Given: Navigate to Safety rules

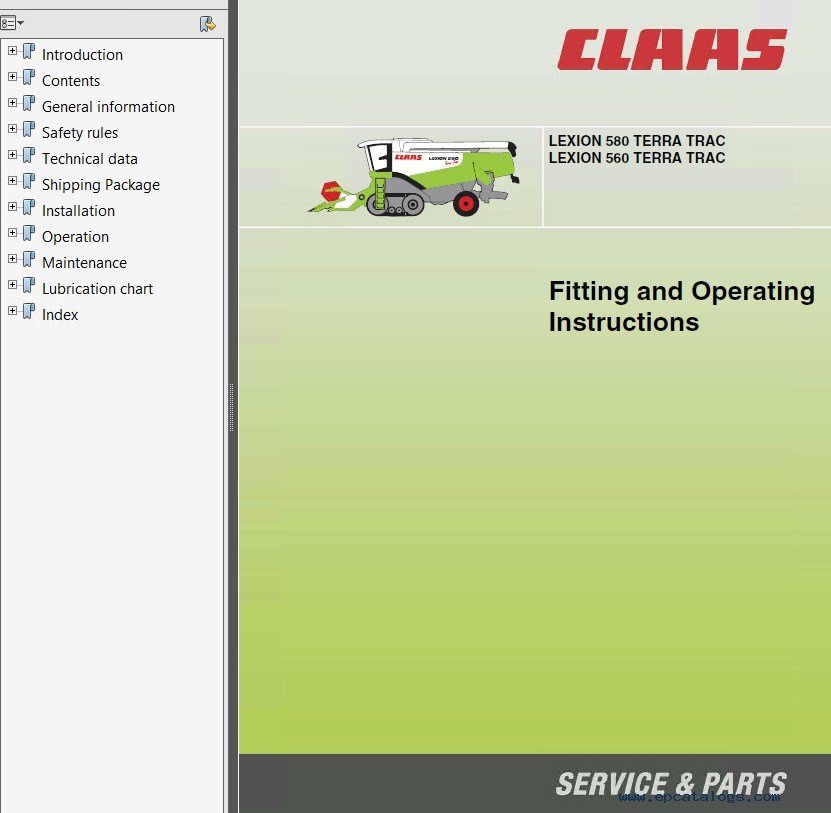Looking at the screenshot, I should (80, 133).
